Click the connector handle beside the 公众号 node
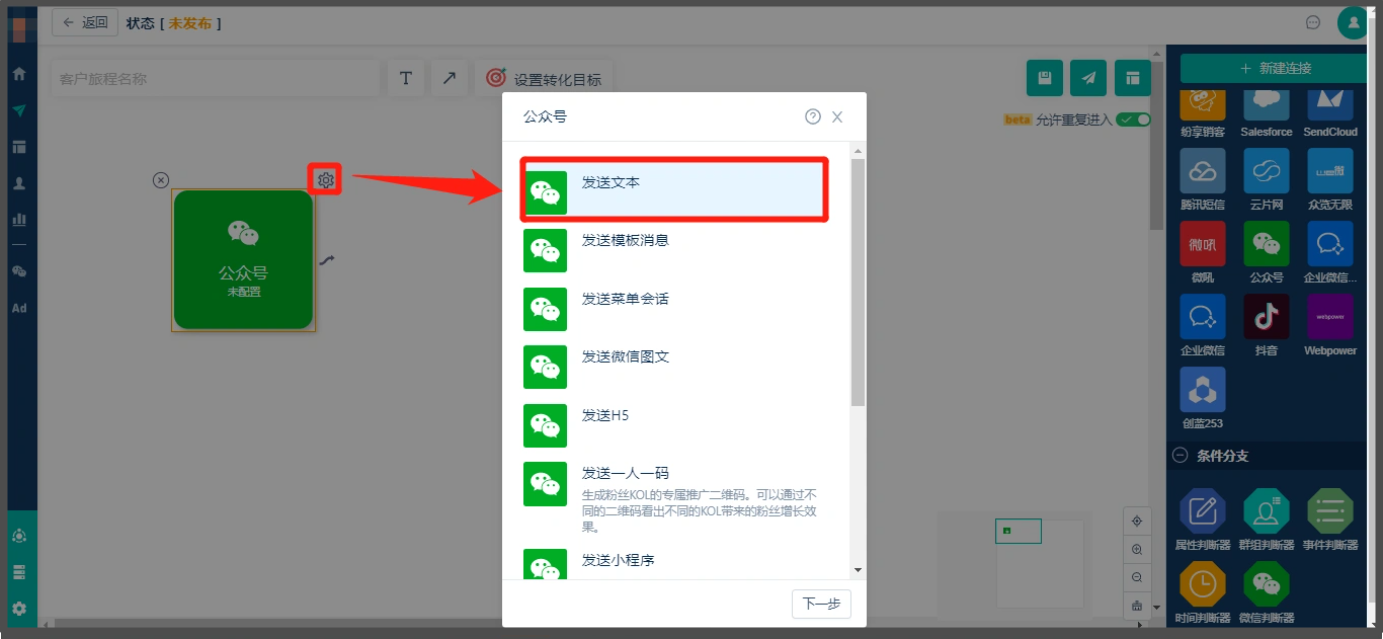 point(327,261)
